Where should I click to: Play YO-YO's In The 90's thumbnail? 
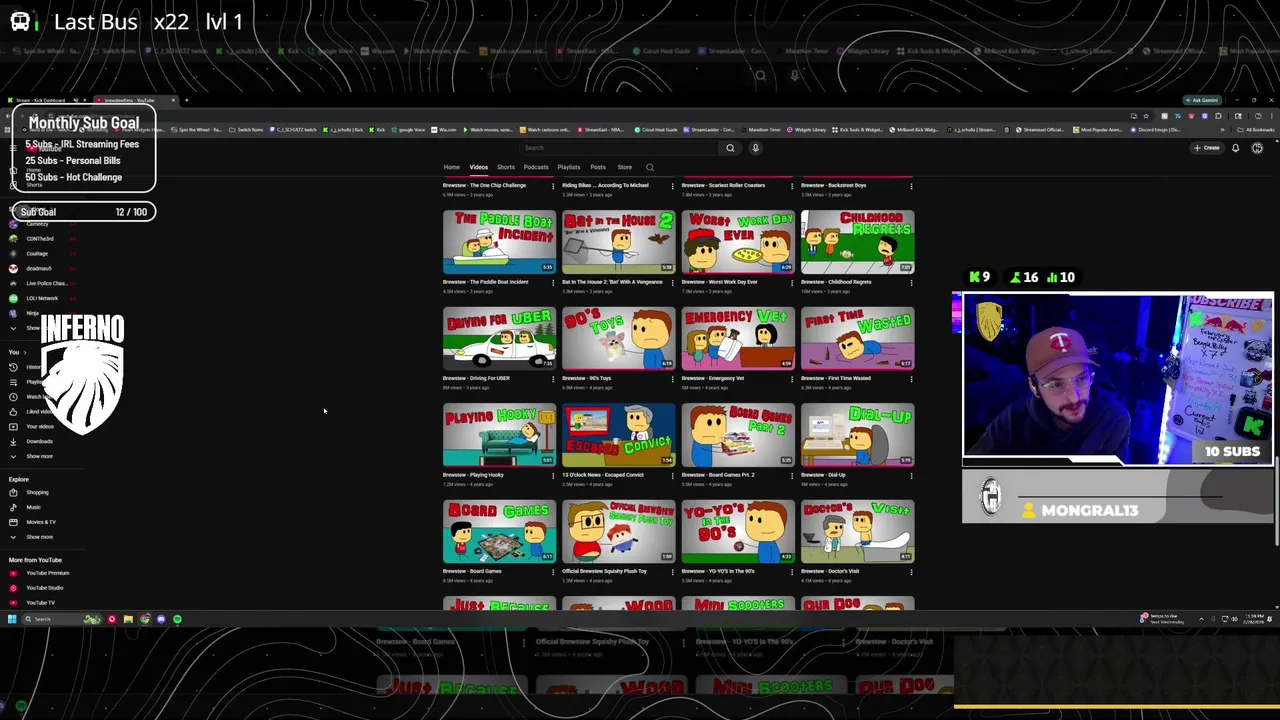coord(738,530)
